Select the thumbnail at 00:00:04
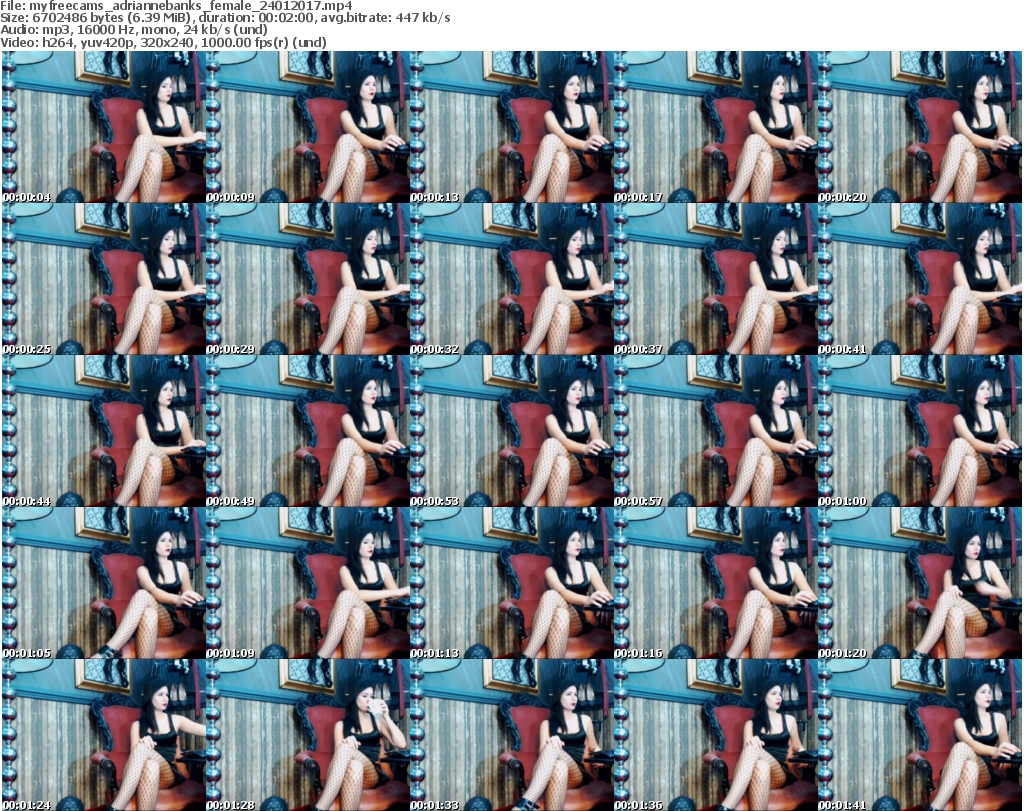 (104, 127)
